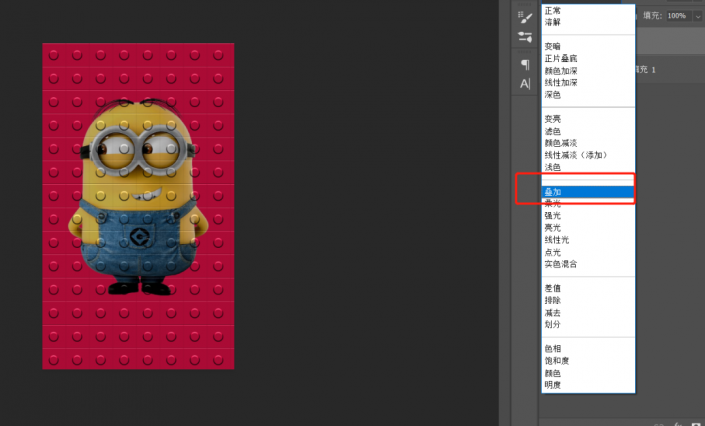The width and height of the screenshot is (705, 426).
Task: Choose 正片叠底 (Multiply) blend mode
Action: (x=560, y=59)
